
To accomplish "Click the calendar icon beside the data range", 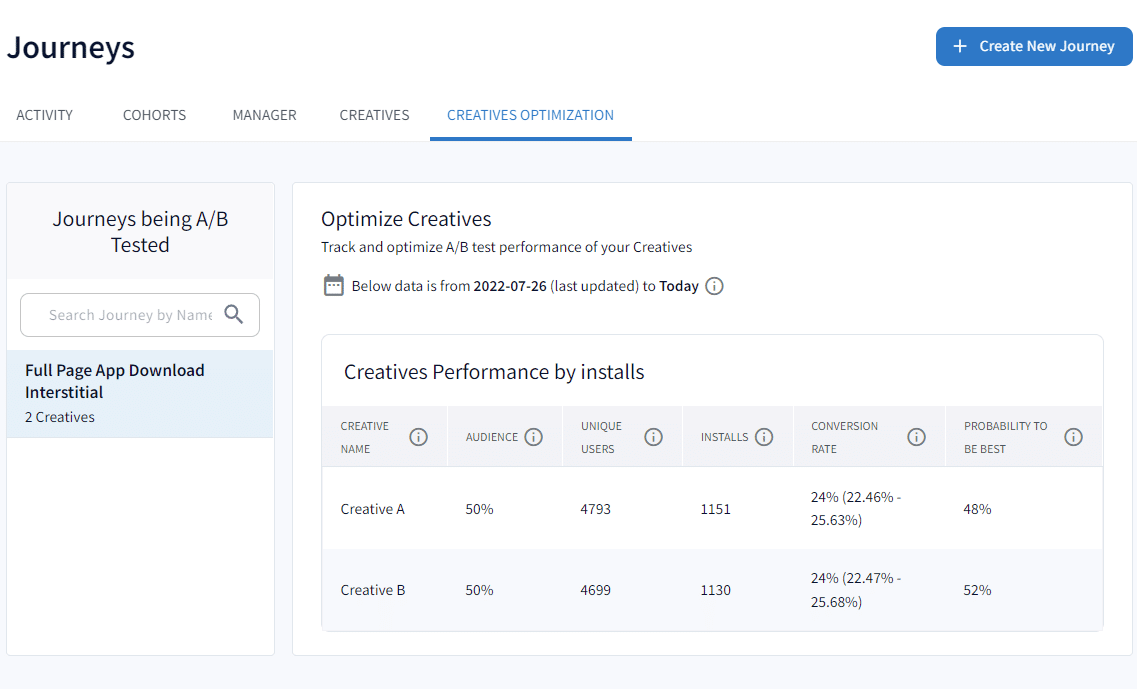I will click(x=333, y=285).
